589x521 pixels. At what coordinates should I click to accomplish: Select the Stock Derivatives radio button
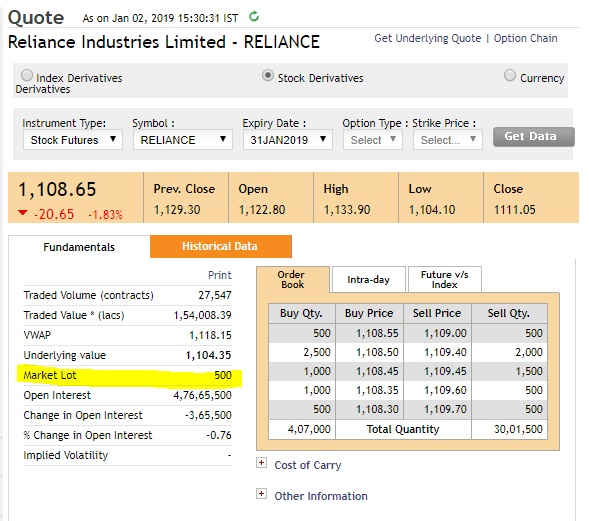tap(267, 76)
